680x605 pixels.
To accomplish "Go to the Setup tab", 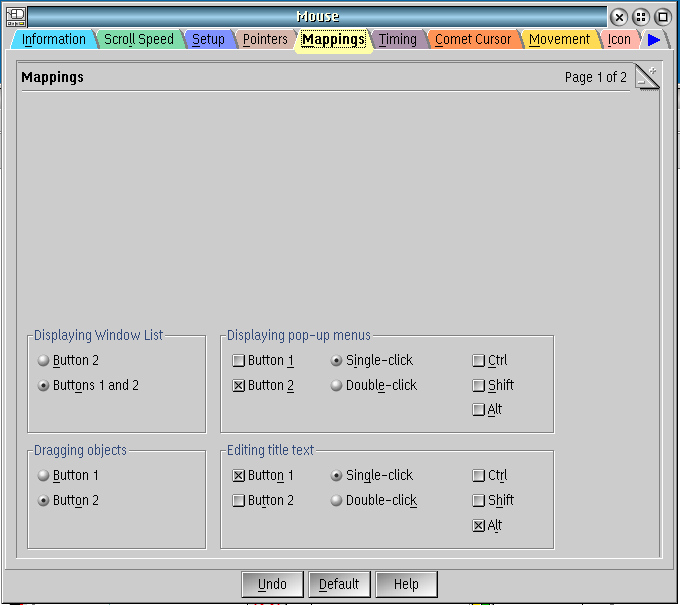I will pos(209,39).
